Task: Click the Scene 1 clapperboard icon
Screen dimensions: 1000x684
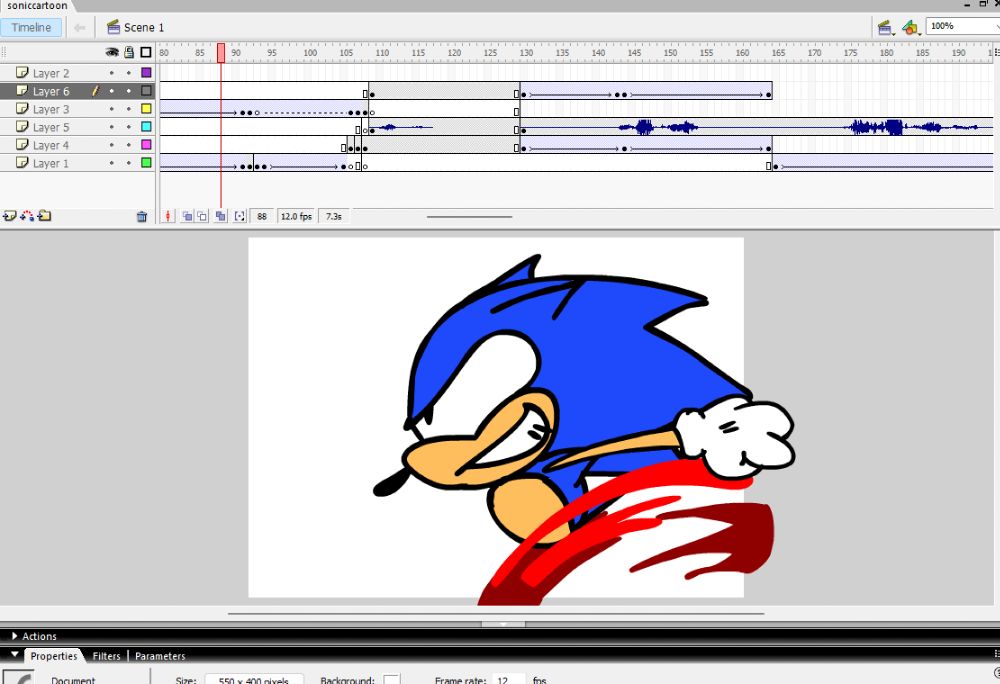Action: 114,27
